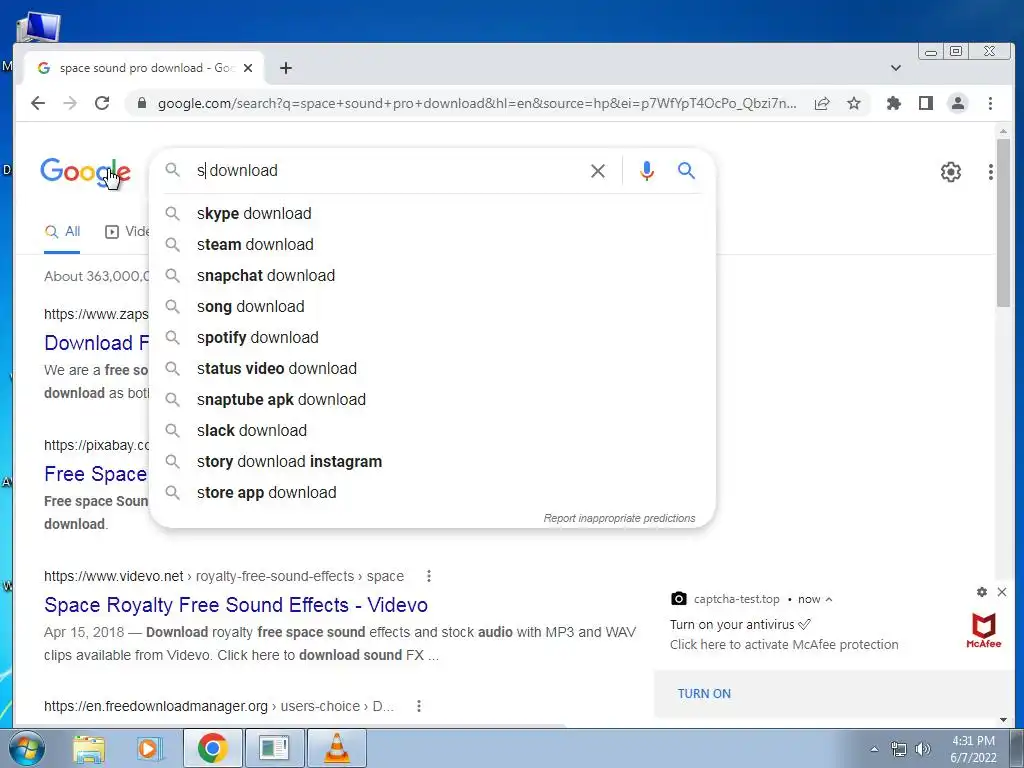Select the "store app download" suggestion
1024x768 pixels.
432,492
